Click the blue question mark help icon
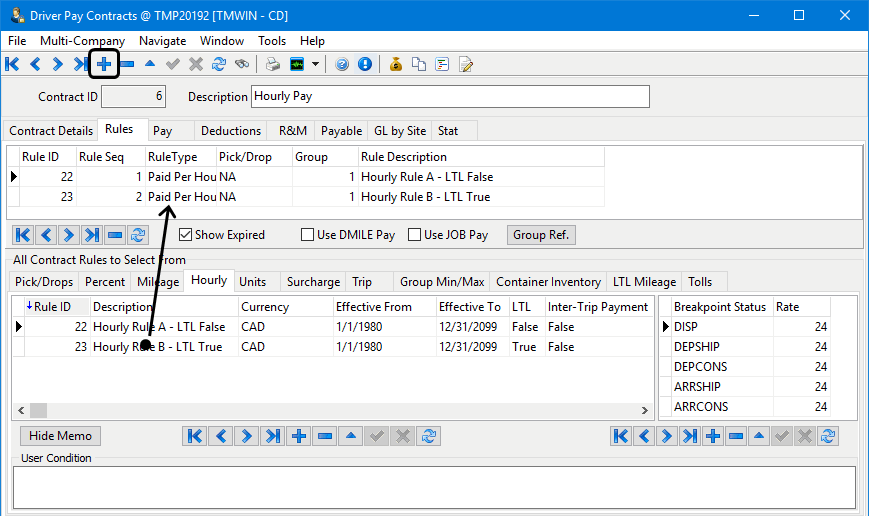Image resolution: width=869 pixels, height=516 pixels. click(342, 64)
